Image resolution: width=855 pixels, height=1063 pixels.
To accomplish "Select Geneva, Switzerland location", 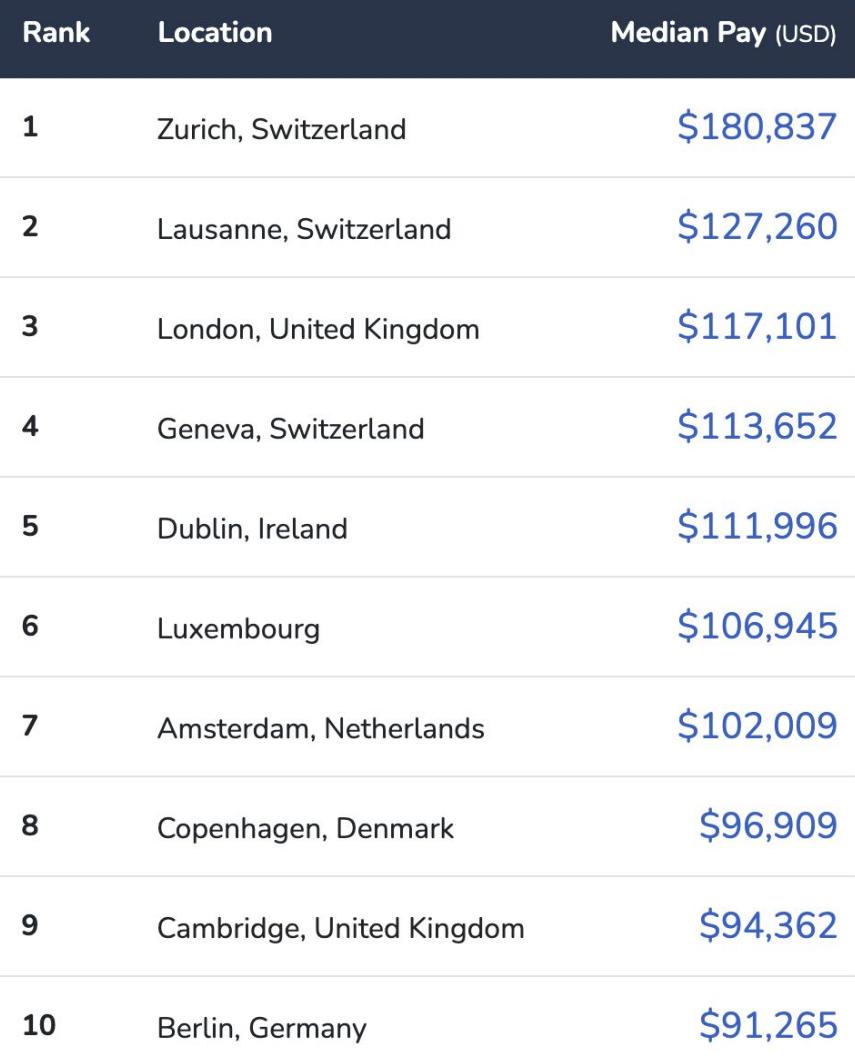I will point(291,428).
